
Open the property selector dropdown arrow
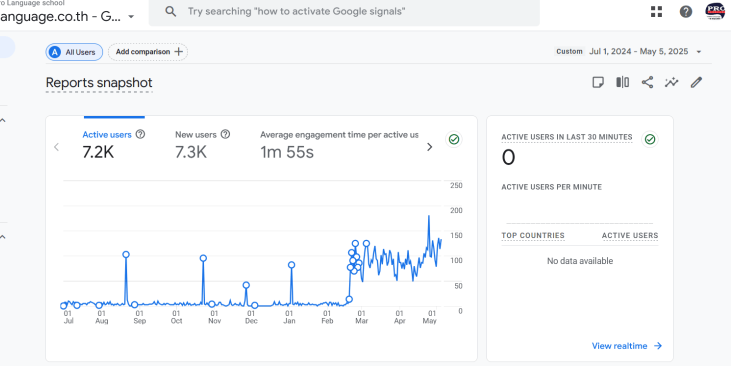(131, 17)
